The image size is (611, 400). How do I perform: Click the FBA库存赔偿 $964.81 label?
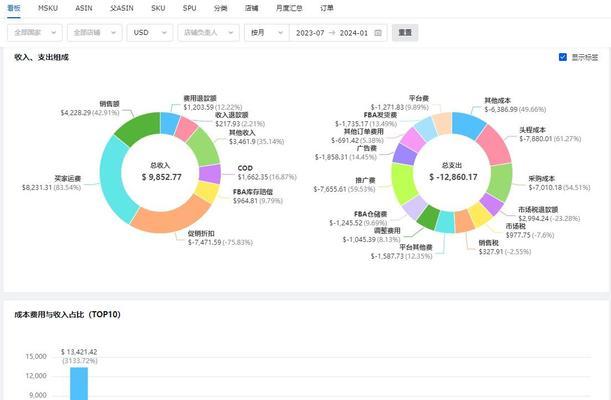[258, 196]
